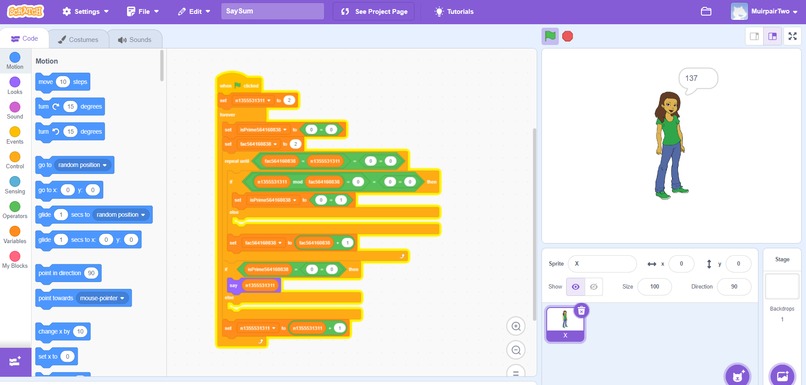Open the Edit menu
The height and width of the screenshot is (385, 806).
pos(194,11)
